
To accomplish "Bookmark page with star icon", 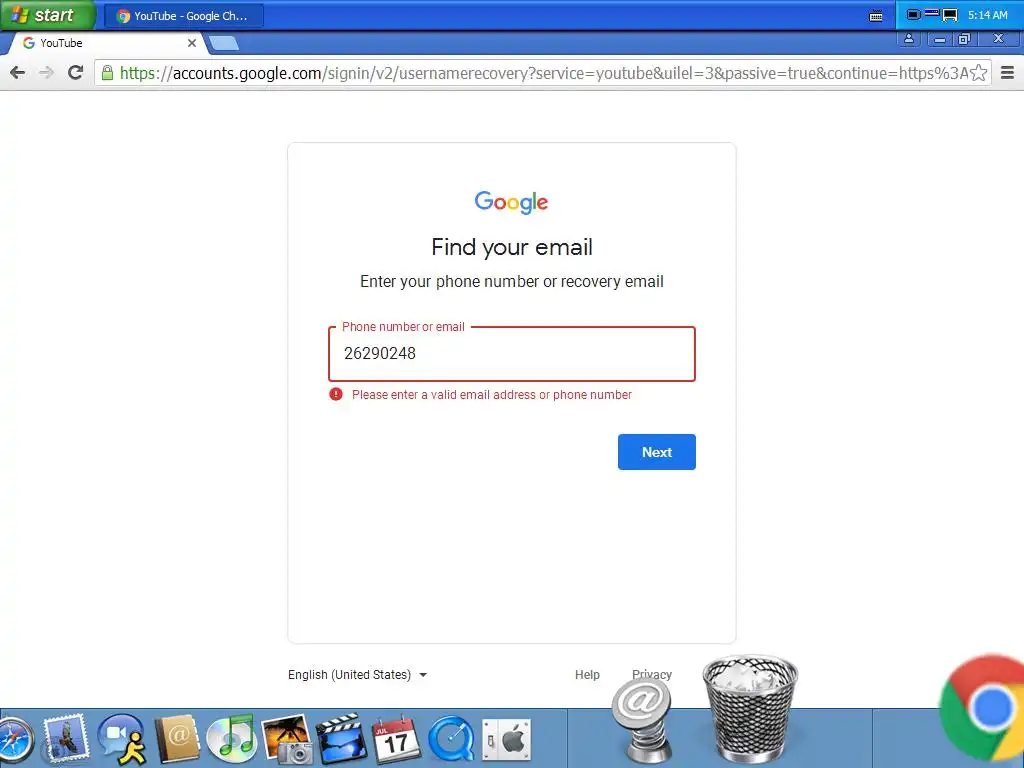I will tap(978, 72).
